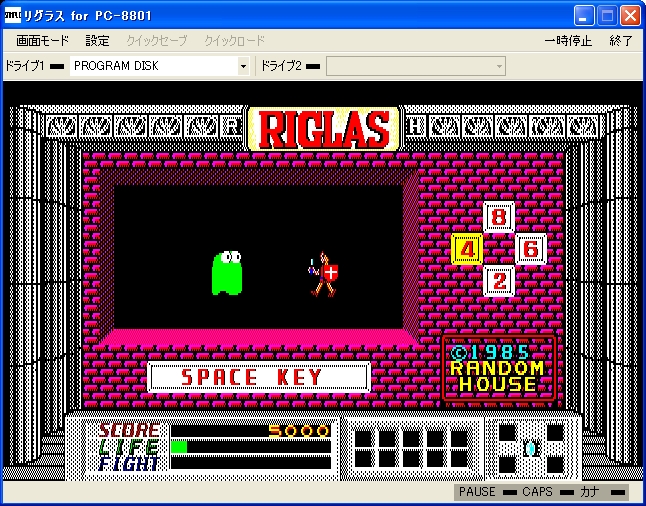Viewport: 646px width, 506px height.
Task: Click the R tile left of logo
Action: click(x=232, y=126)
